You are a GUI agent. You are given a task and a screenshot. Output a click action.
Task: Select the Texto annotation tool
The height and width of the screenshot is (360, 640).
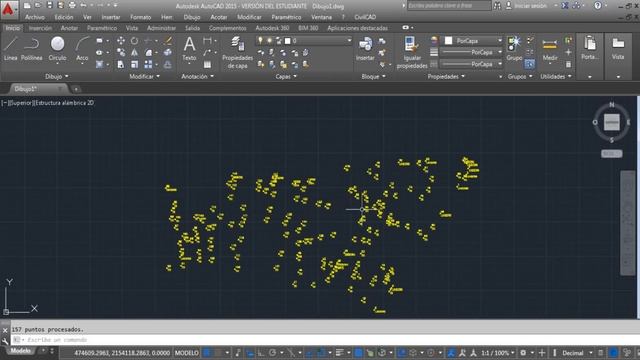189,48
